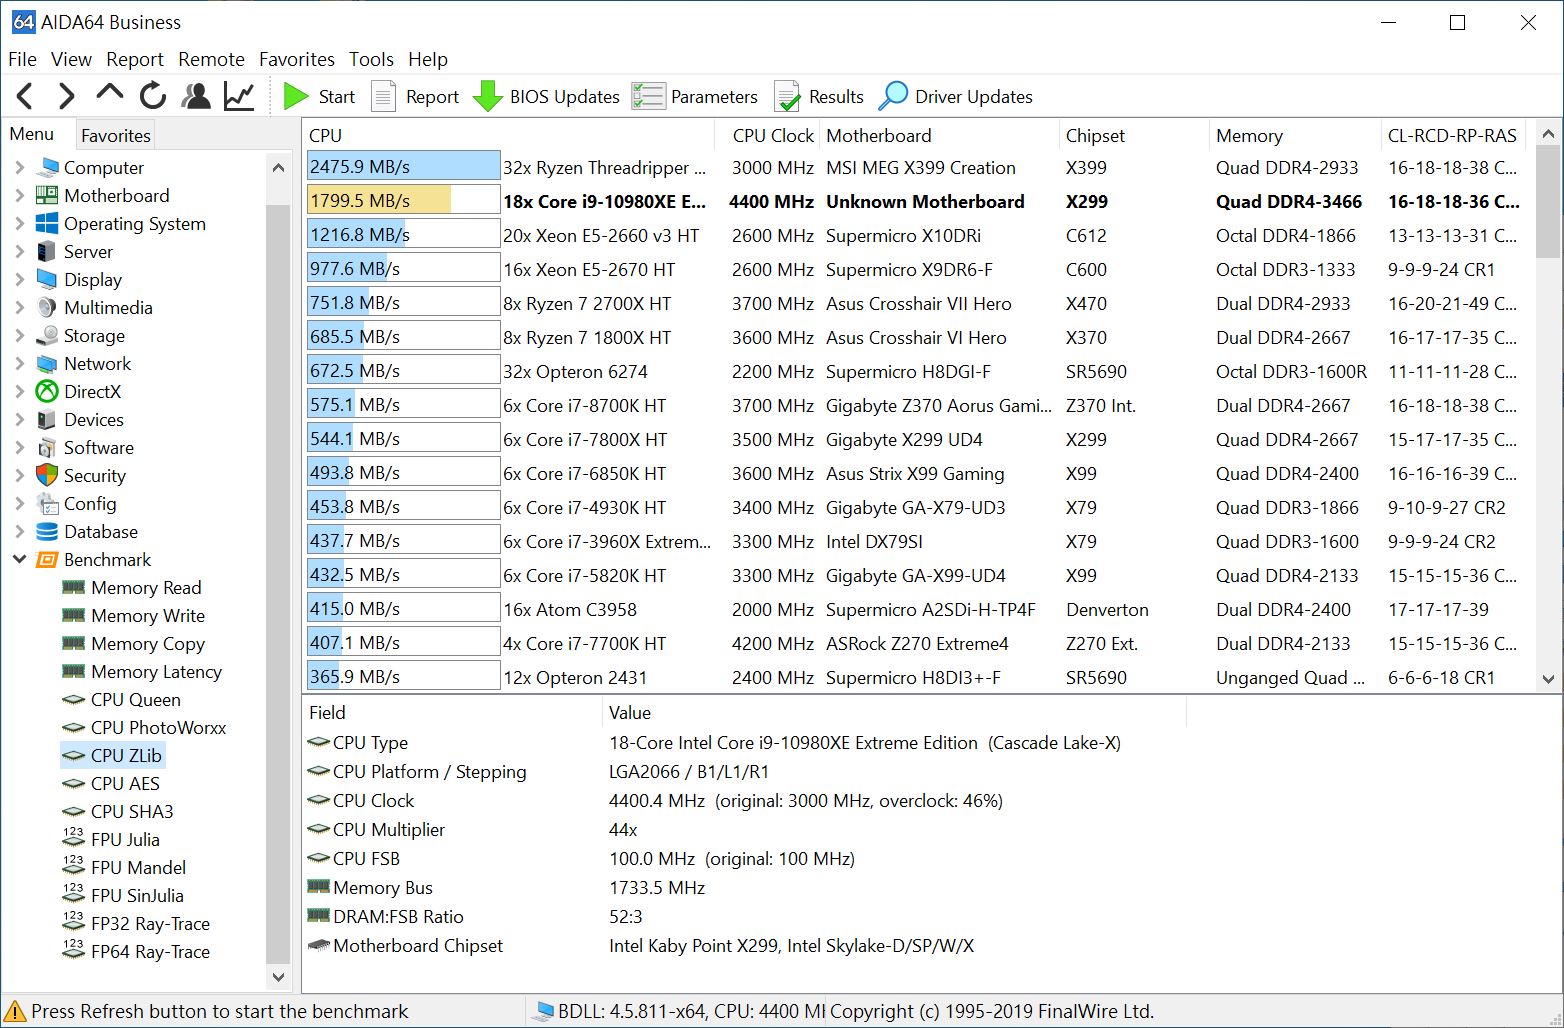The height and width of the screenshot is (1028, 1564).
Task: Expand the DirectX tree node
Action: (x=19, y=392)
